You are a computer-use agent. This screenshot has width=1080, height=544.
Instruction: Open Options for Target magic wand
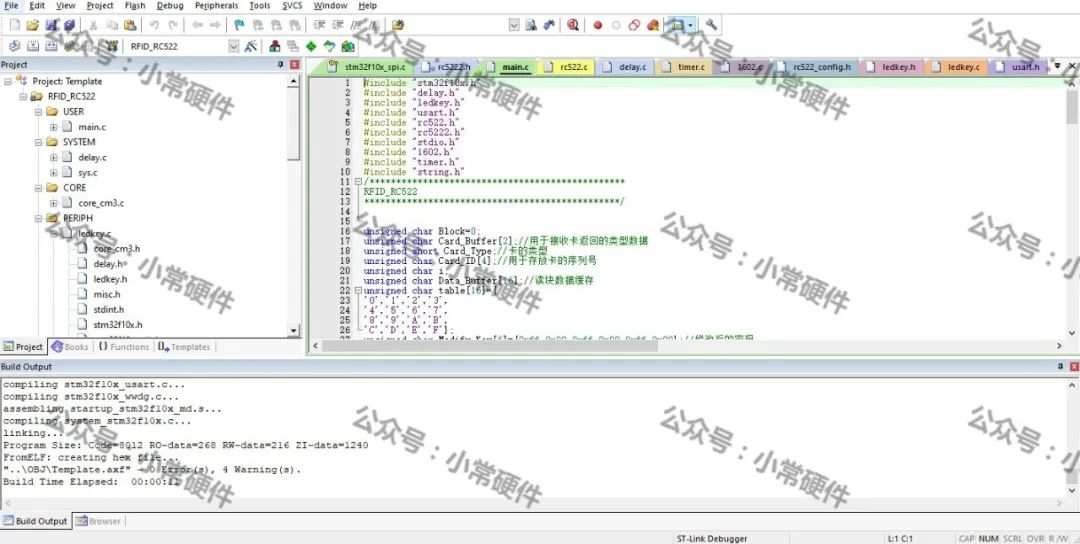[x=251, y=46]
